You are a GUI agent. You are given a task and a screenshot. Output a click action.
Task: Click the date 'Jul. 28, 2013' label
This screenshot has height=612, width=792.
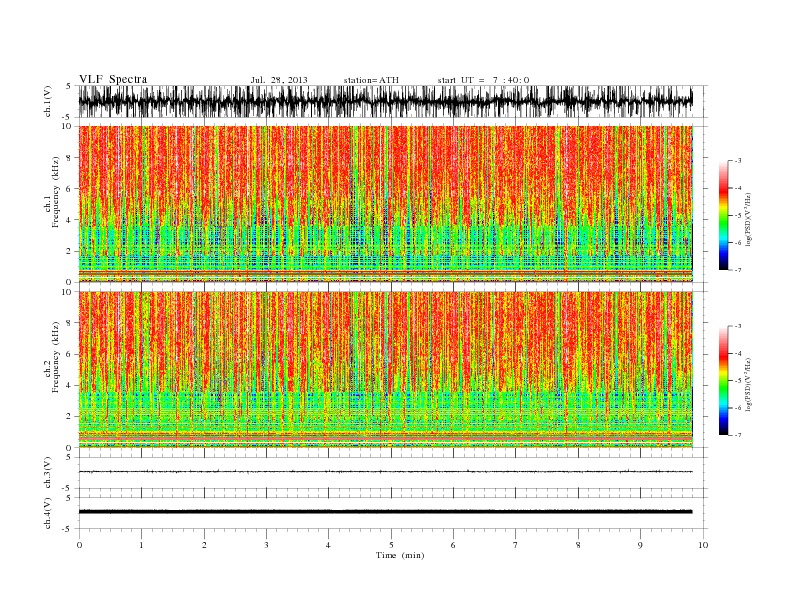pos(279,80)
